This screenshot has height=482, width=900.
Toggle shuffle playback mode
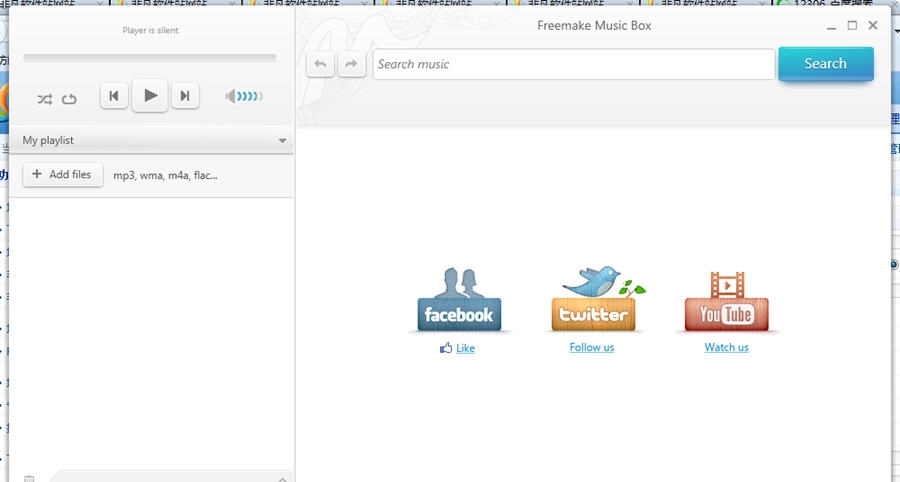click(45, 99)
